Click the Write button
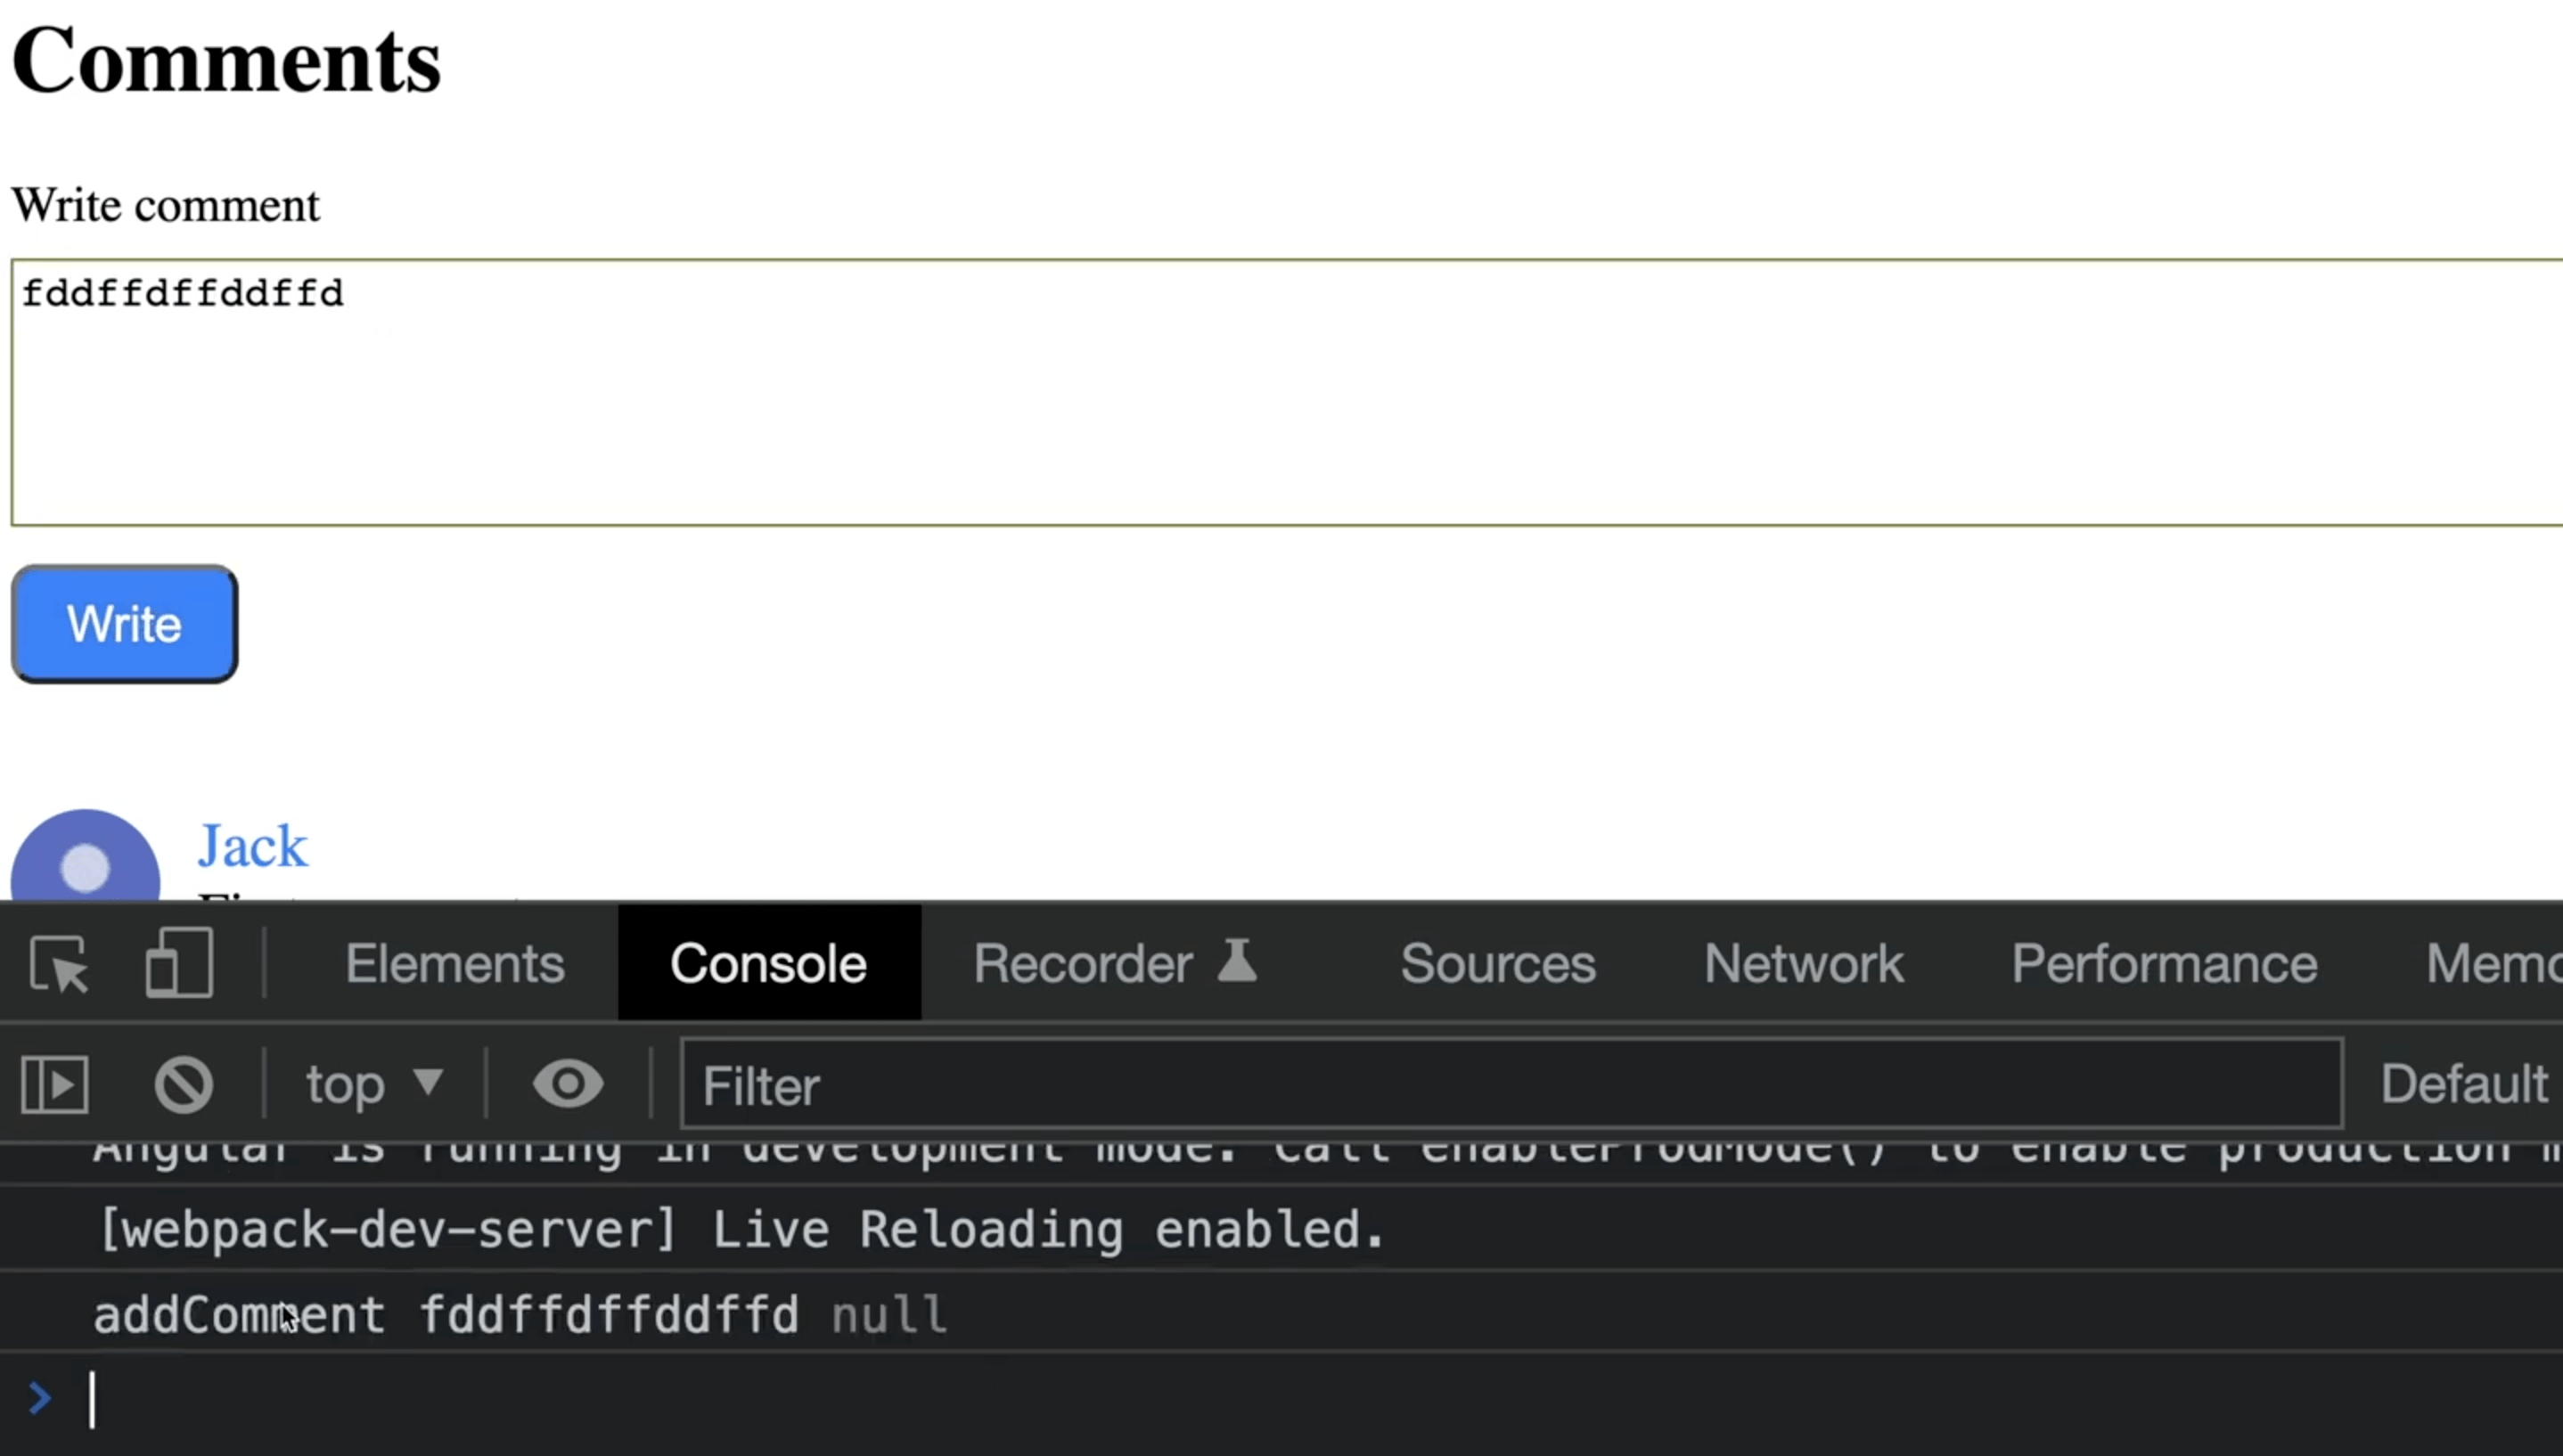 pyautogui.click(x=123, y=623)
